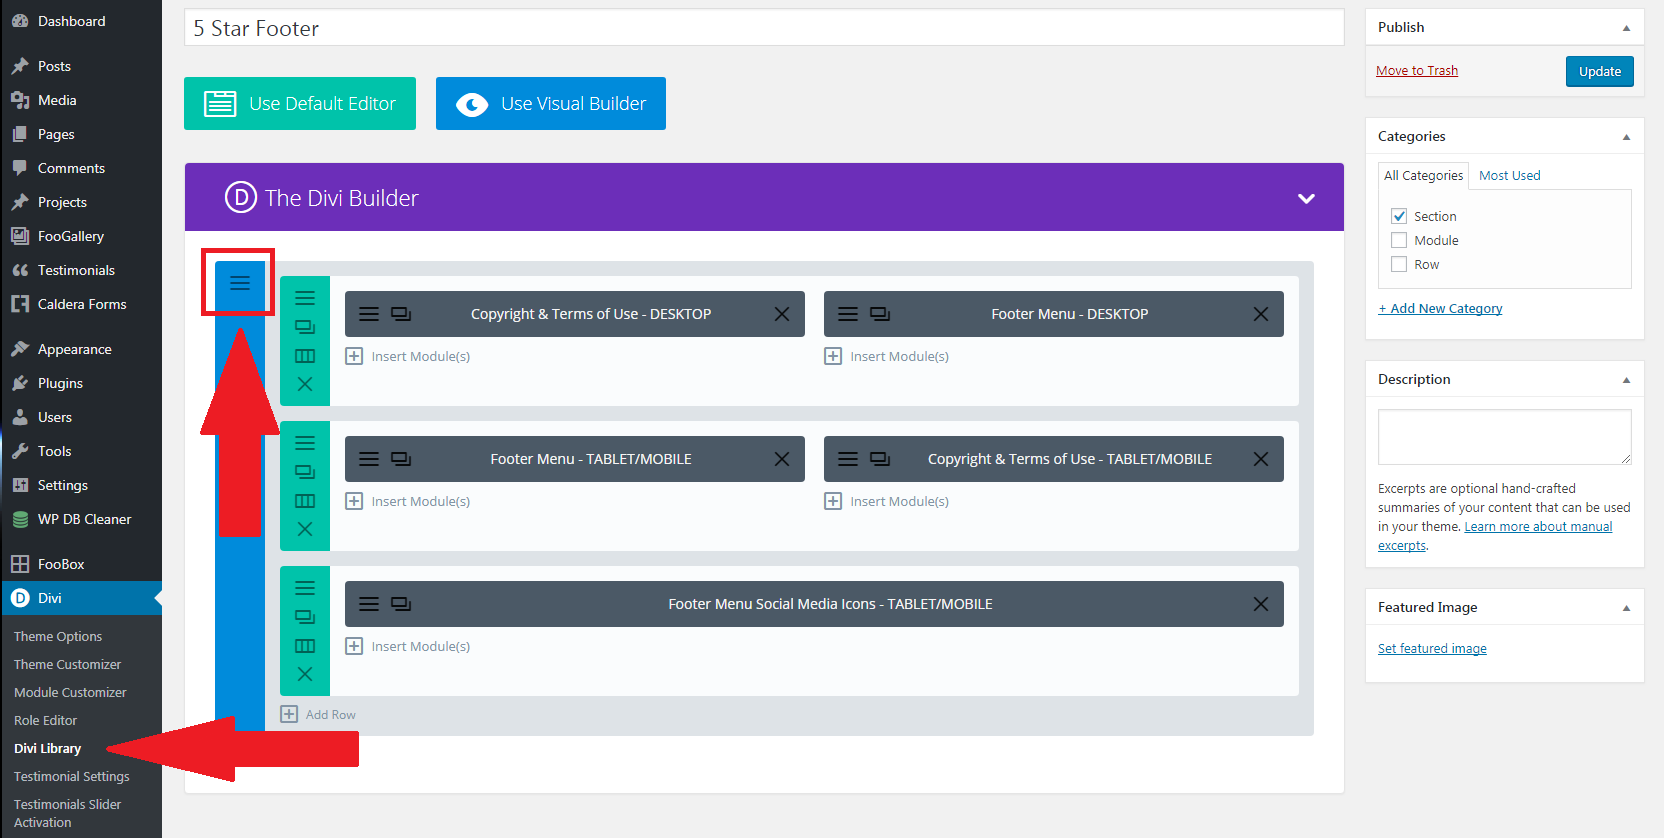Clone Copyright & Terms of Use - TABLET/MOBILE module
The width and height of the screenshot is (1664, 838).
pos(880,459)
